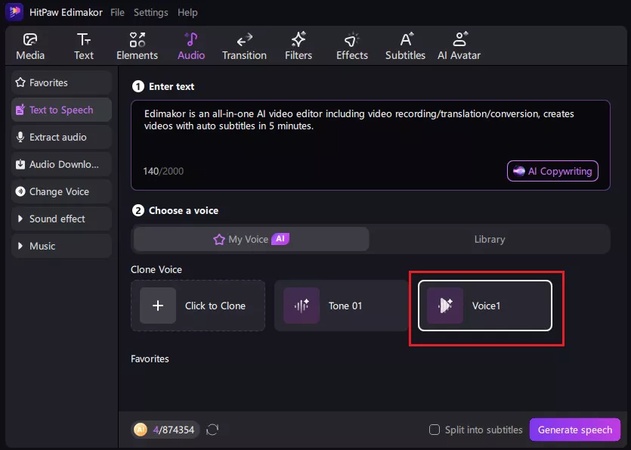Screen dimensions: 631x450
Task: Click the AI Copywriting sparkle icon
Action: coord(519,171)
